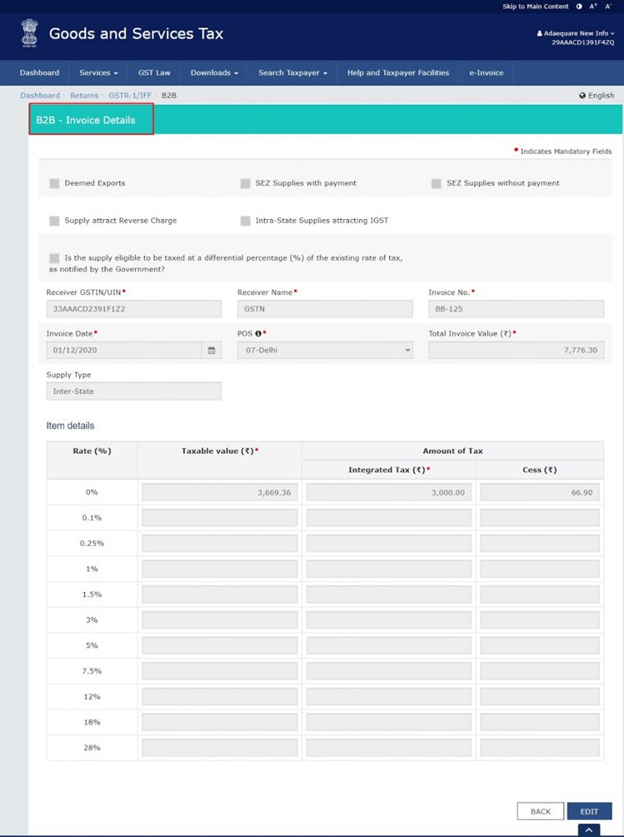This screenshot has height=837, width=624.
Task: Open the GST Law menu item
Action: pyautogui.click(x=154, y=73)
